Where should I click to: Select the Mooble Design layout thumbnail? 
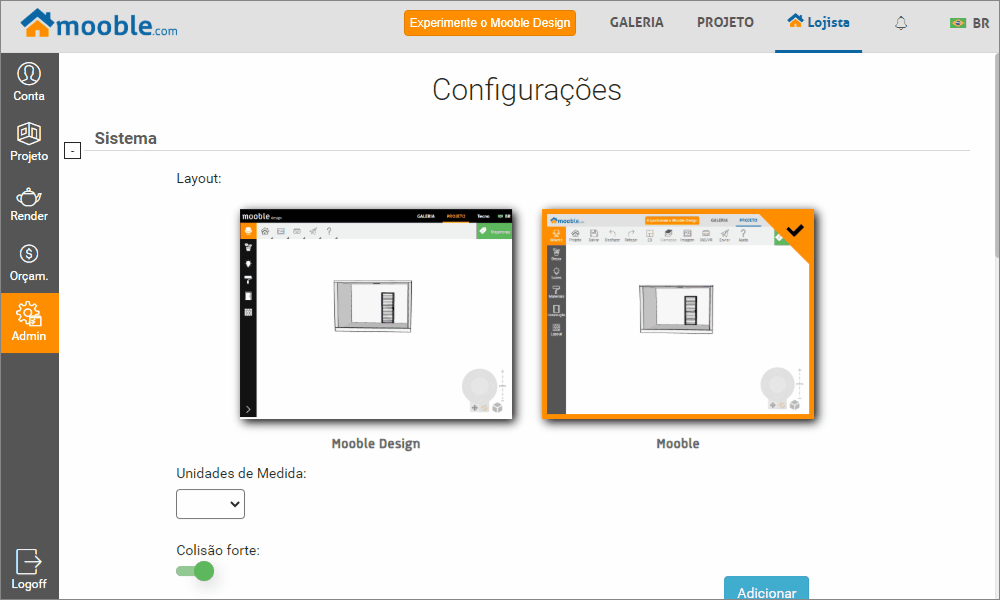click(x=376, y=314)
